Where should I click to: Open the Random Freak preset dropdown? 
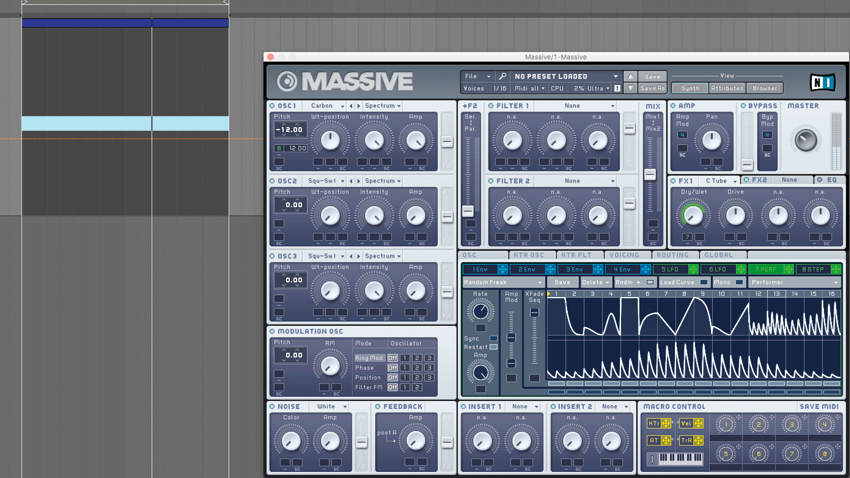[503, 282]
